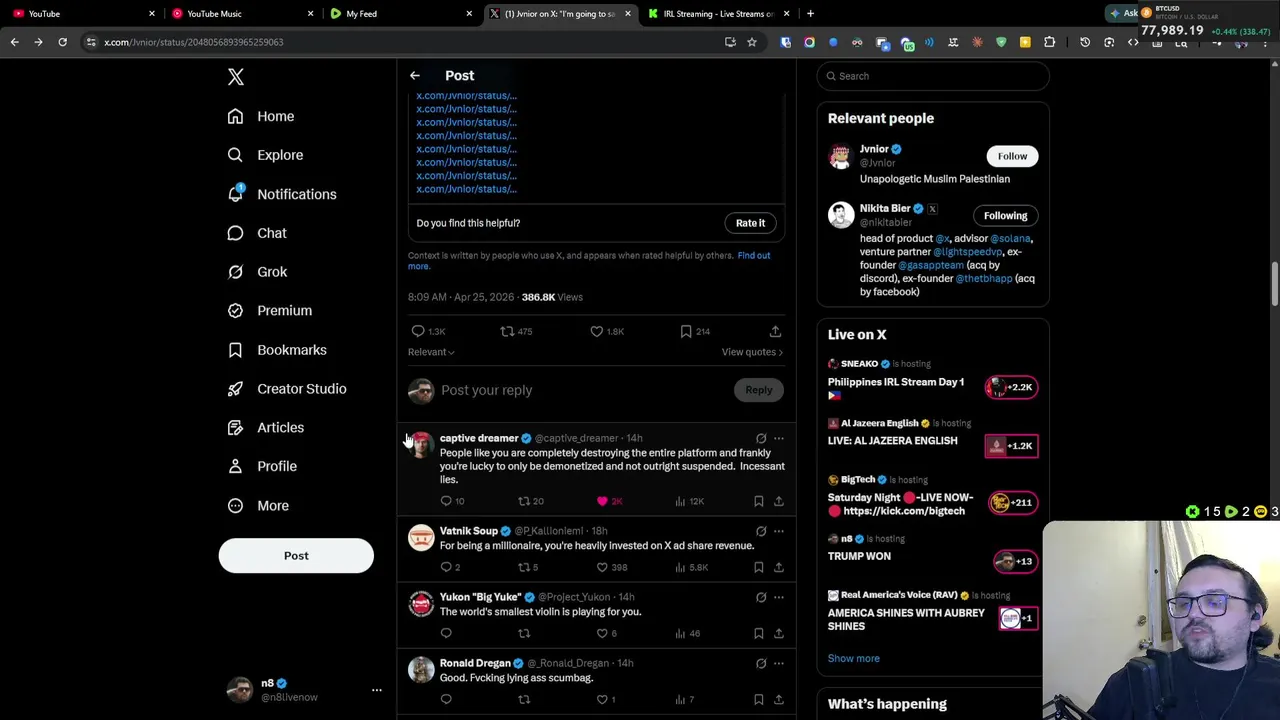Open Profile in sidebar
1280x720 pixels.
click(x=262, y=466)
